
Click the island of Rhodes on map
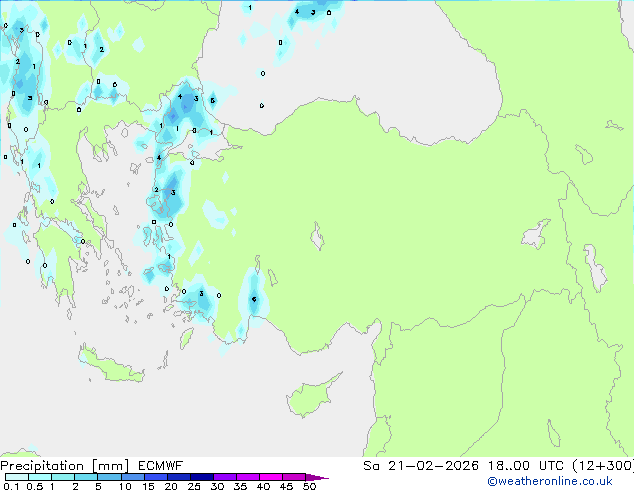pyautogui.click(x=186, y=338)
